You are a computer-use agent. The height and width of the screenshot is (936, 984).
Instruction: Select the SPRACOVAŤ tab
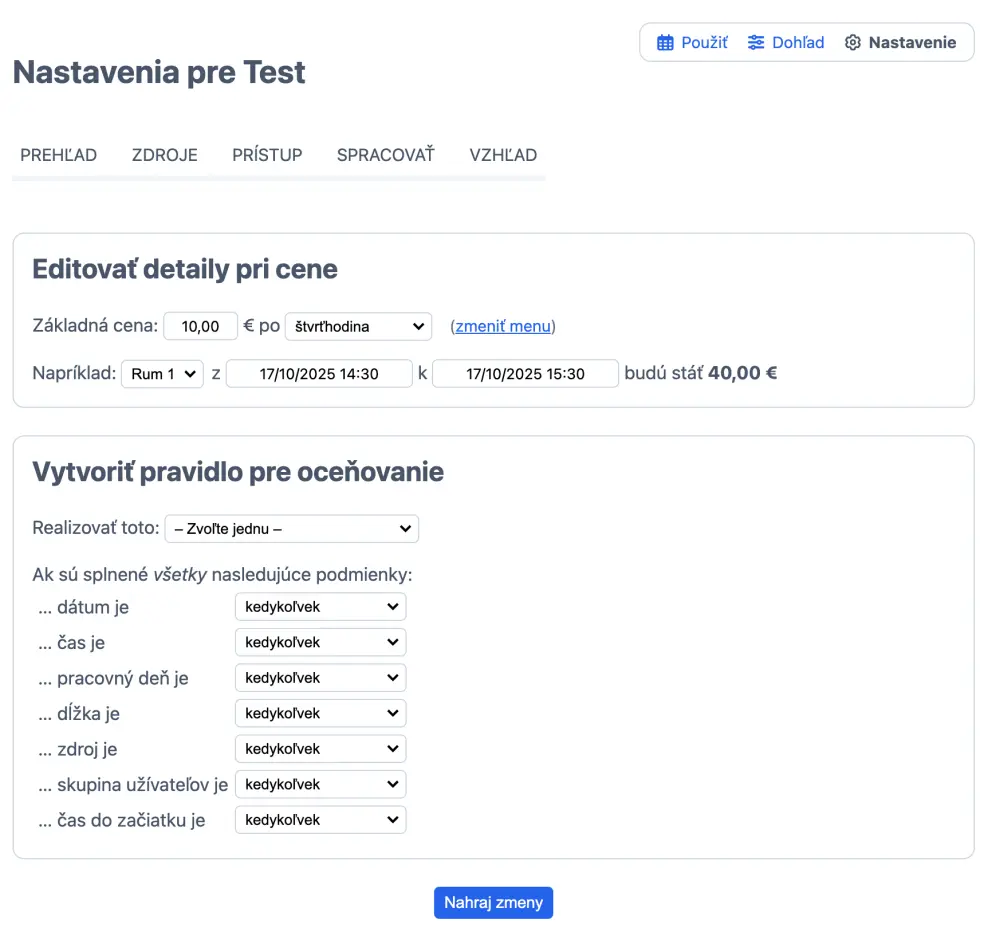coord(386,155)
